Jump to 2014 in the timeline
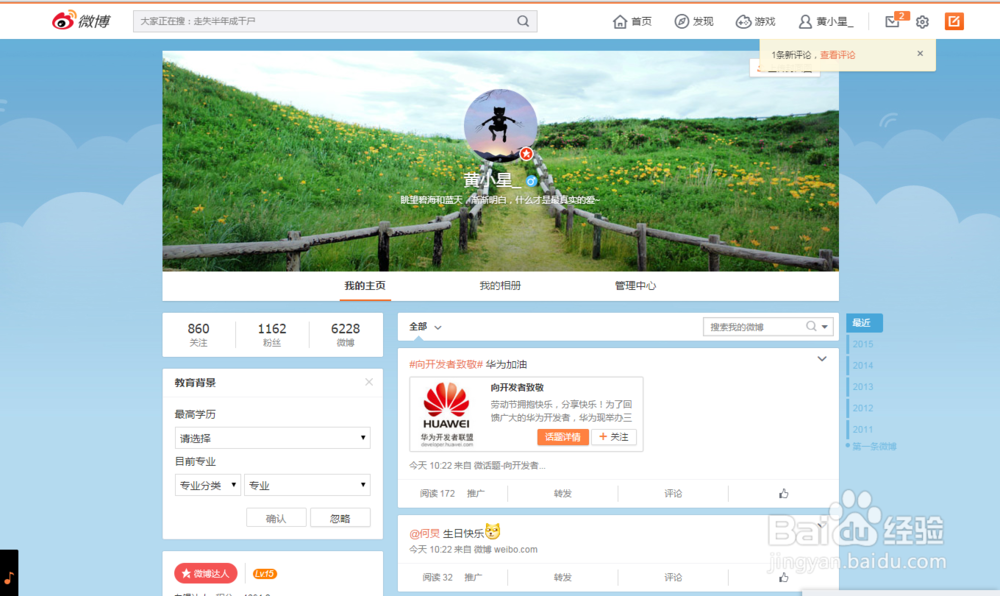The image size is (1000, 596). 862,365
